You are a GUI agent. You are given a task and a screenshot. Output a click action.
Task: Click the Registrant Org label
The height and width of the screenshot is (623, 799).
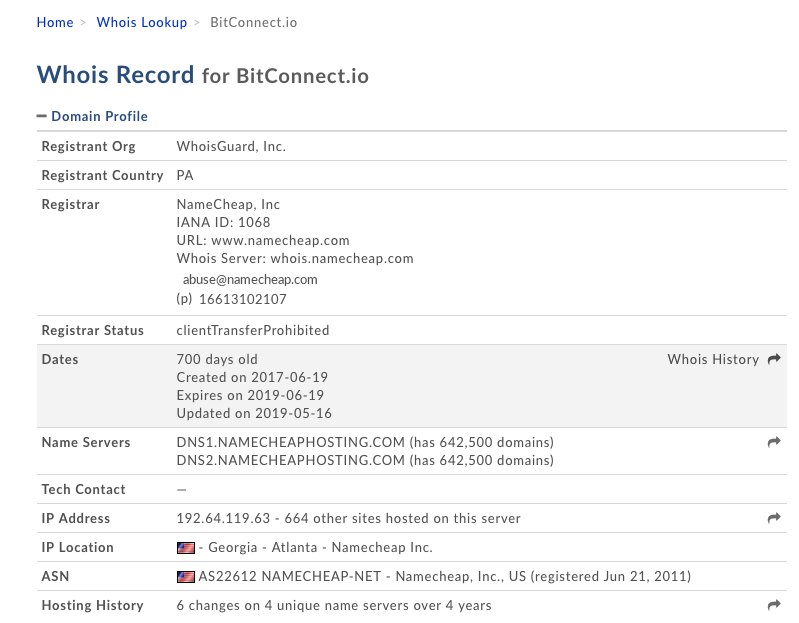tap(89, 146)
